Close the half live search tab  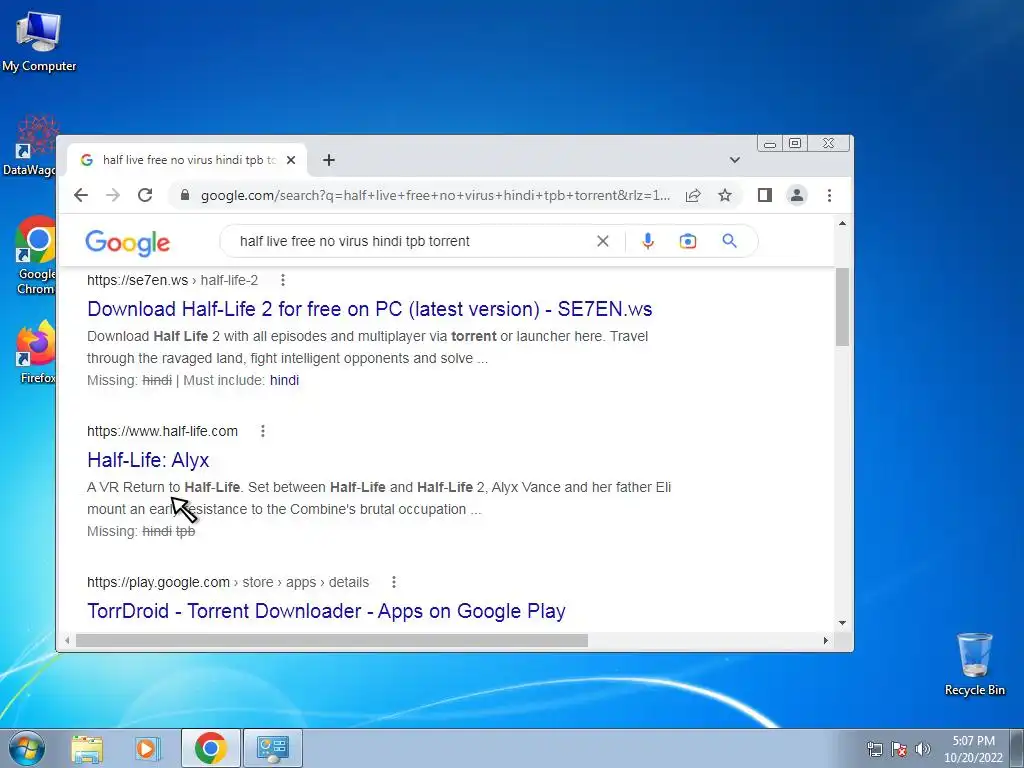(x=291, y=160)
